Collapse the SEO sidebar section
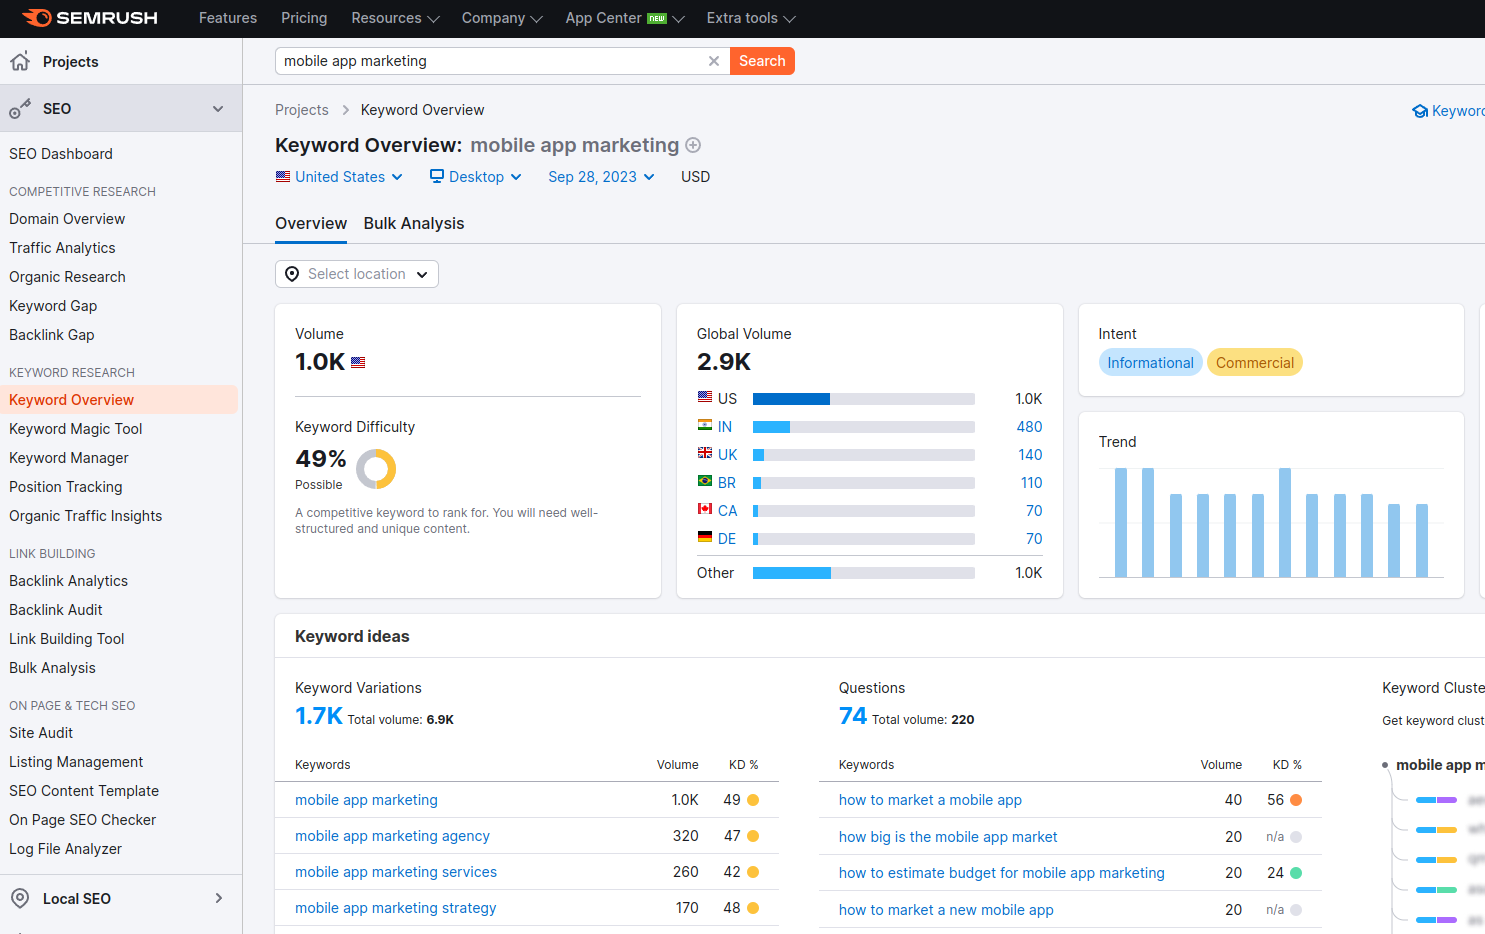This screenshot has width=1485, height=934. click(x=218, y=109)
